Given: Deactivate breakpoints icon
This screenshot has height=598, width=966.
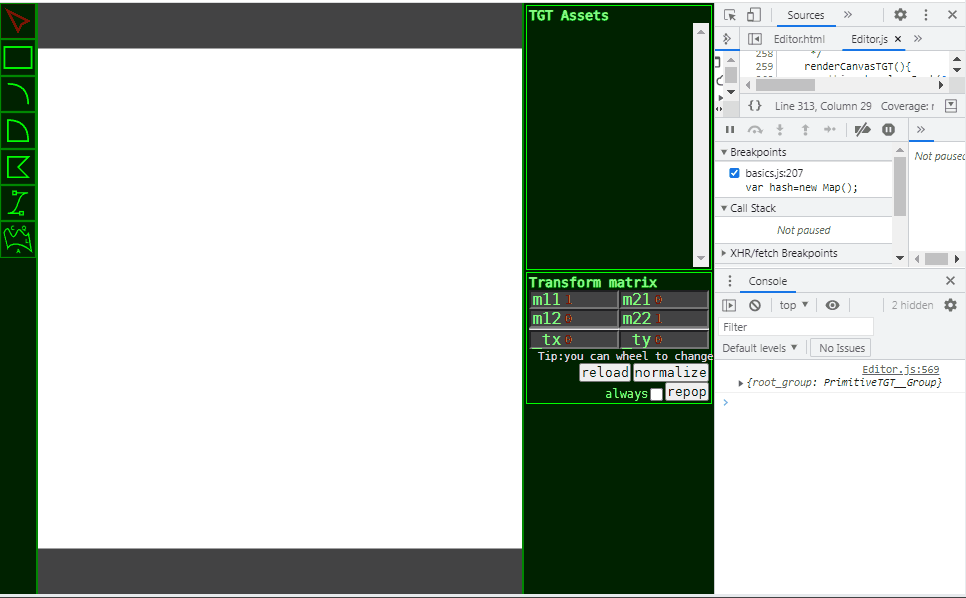Looking at the screenshot, I should coord(862,129).
